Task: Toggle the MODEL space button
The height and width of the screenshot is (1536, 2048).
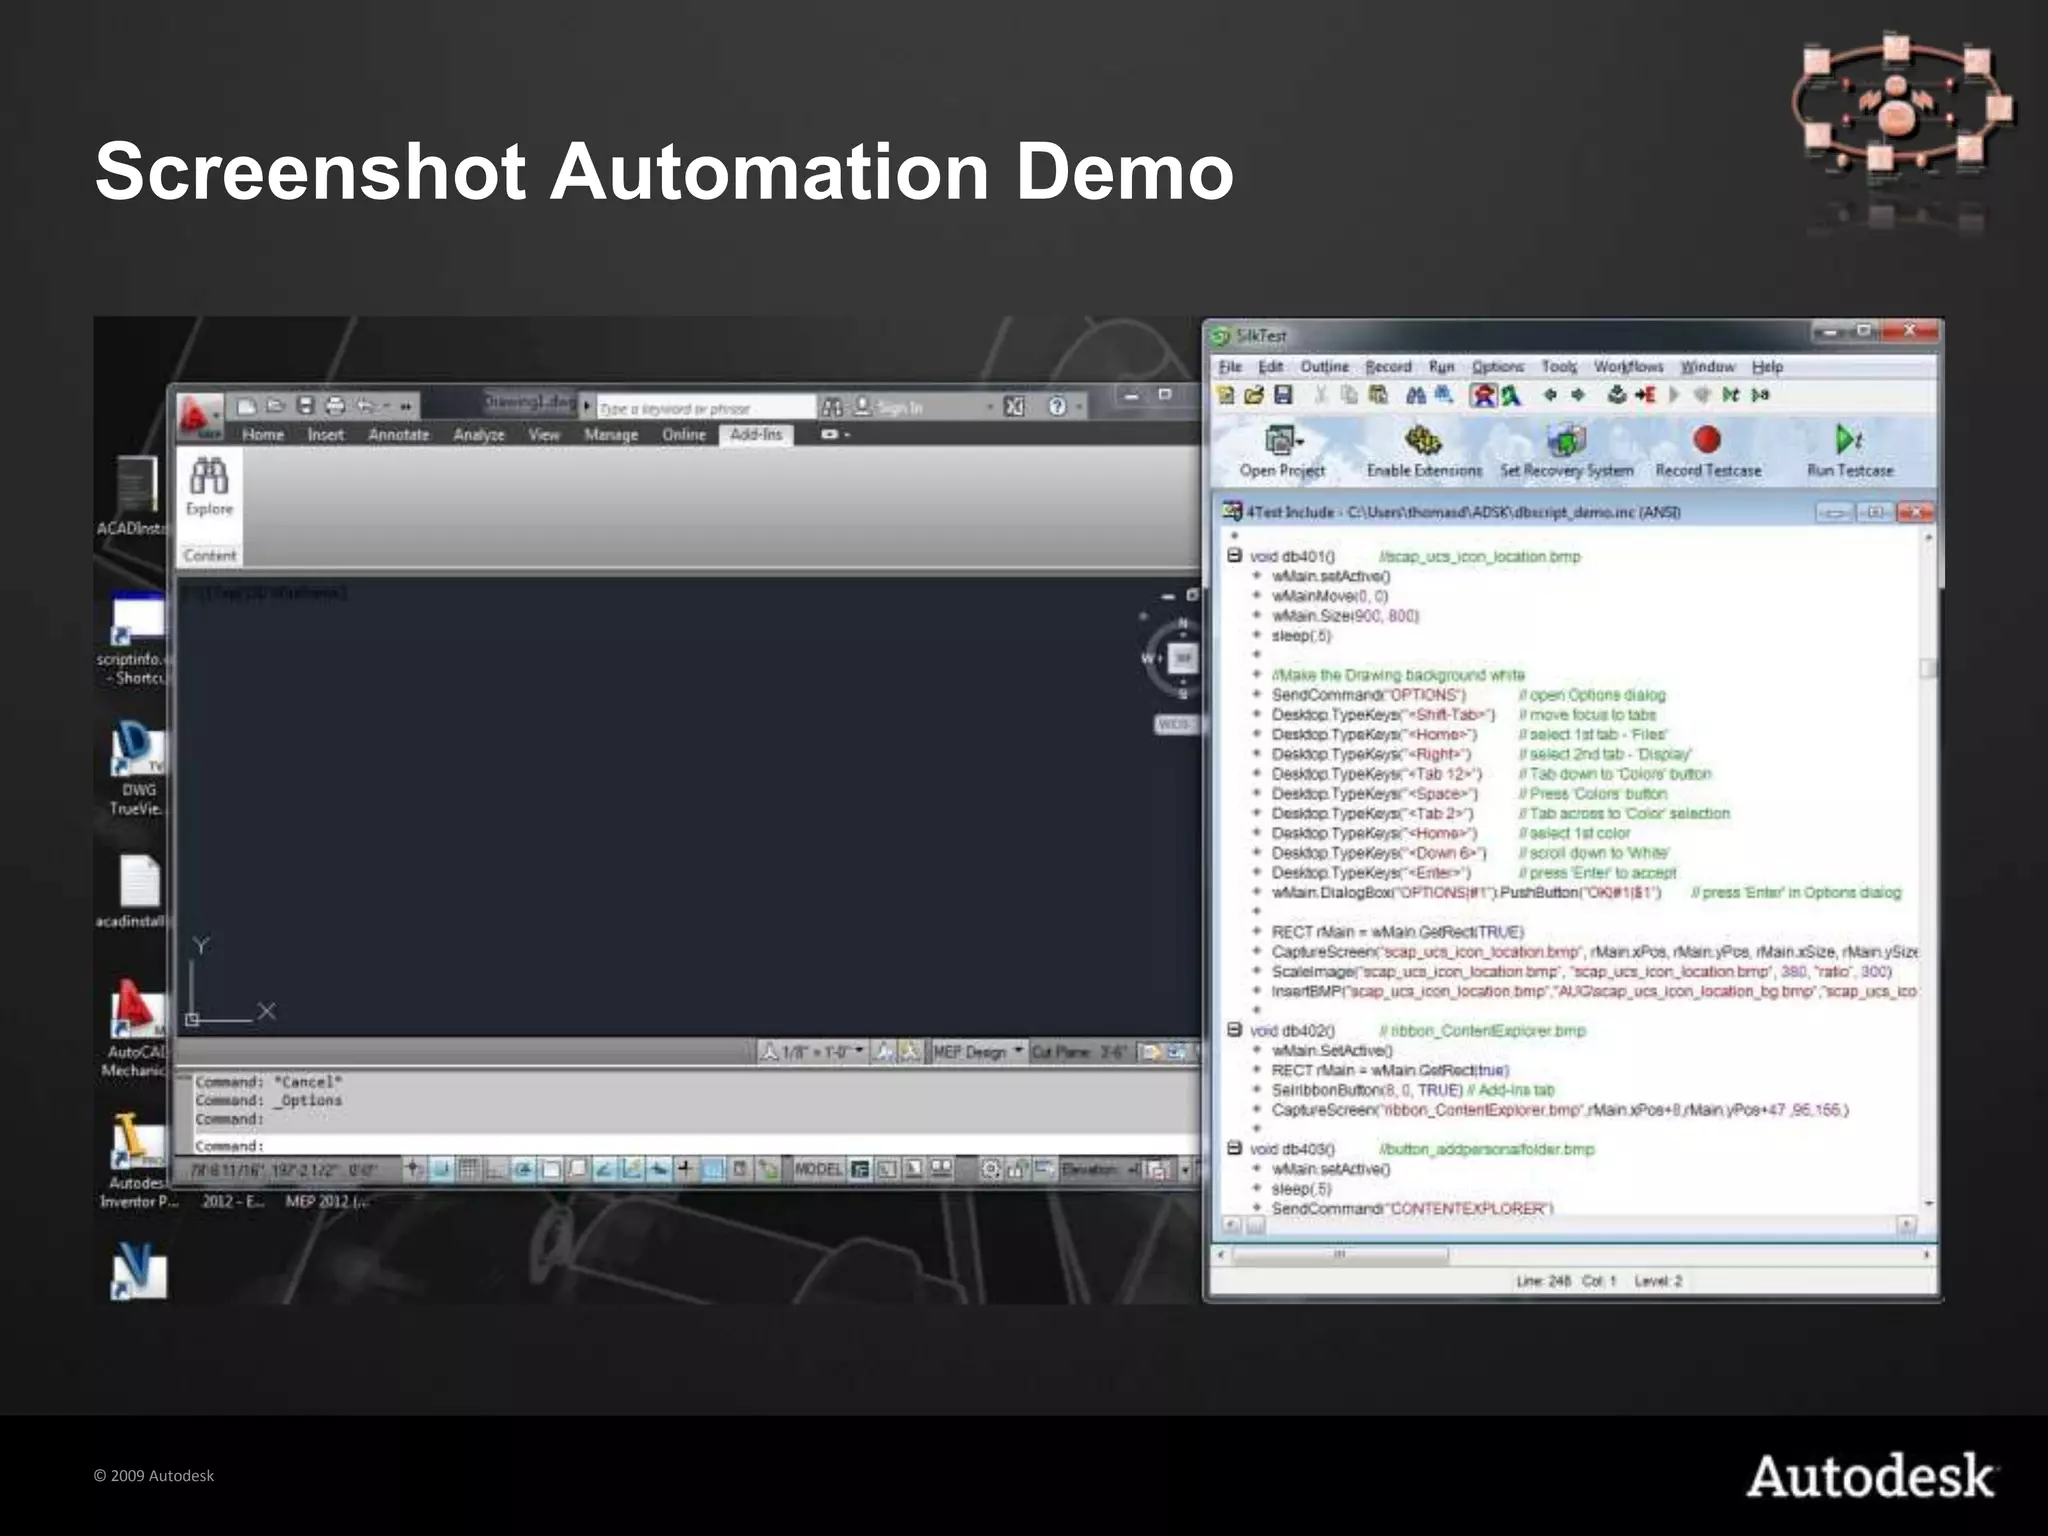Action: (x=818, y=1169)
